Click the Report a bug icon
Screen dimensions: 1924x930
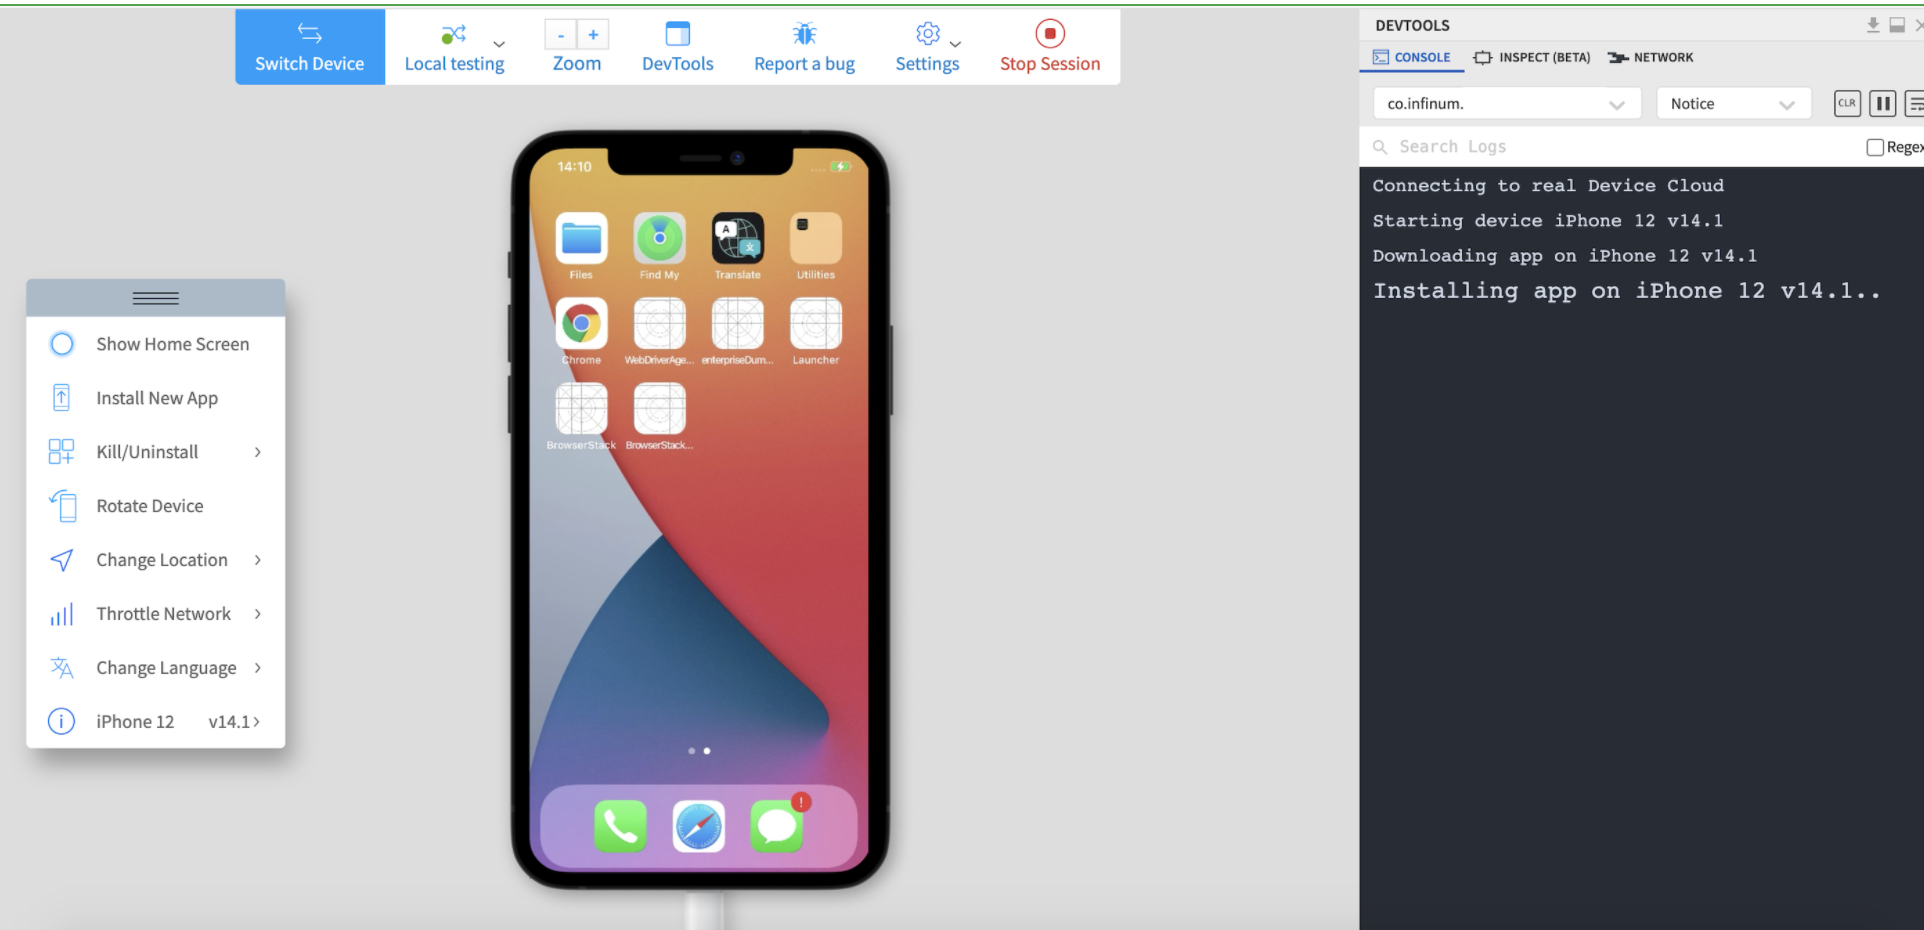[x=803, y=33]
